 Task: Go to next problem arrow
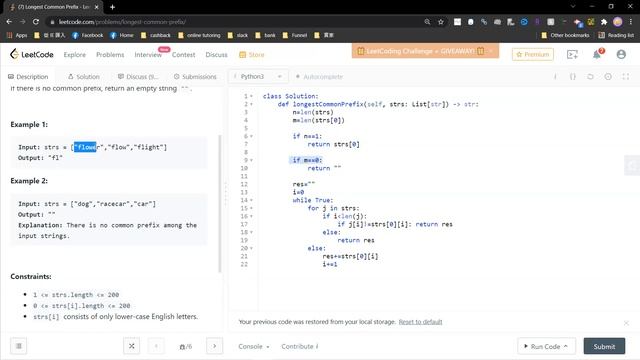click(215, 346)
